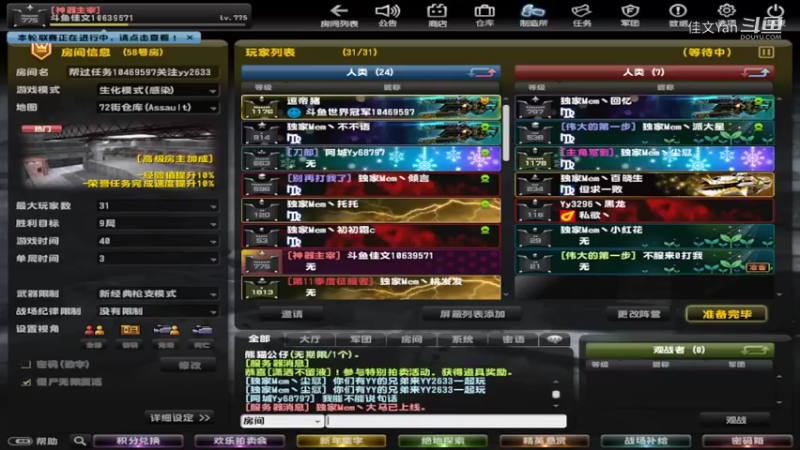The width and height of the screenshot is (800, 450).
Task: Open the 公告 announcements speaker icon
Action: point(387,15)
